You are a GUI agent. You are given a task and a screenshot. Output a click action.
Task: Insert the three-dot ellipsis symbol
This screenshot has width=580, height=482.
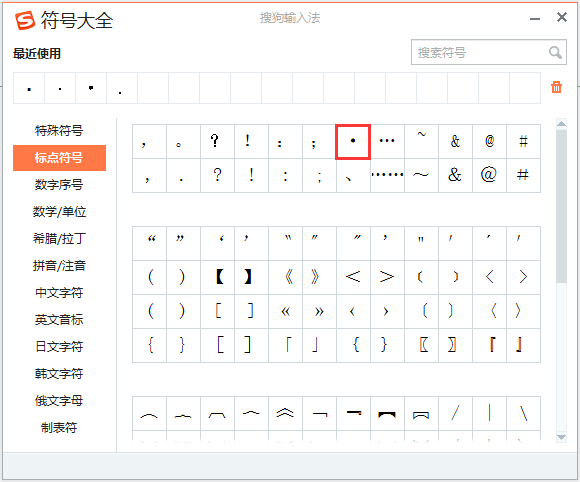(x=387, y=142)
